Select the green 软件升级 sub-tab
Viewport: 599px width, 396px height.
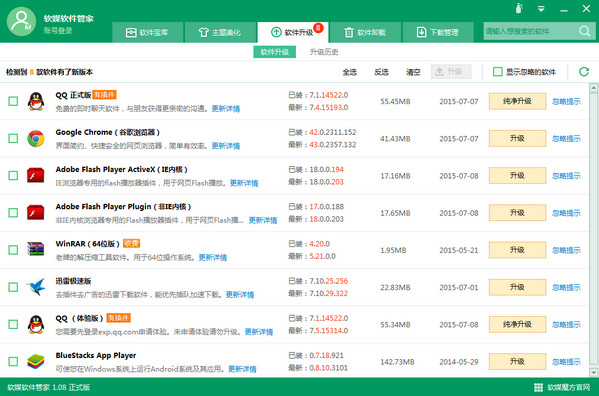point(275,52)
